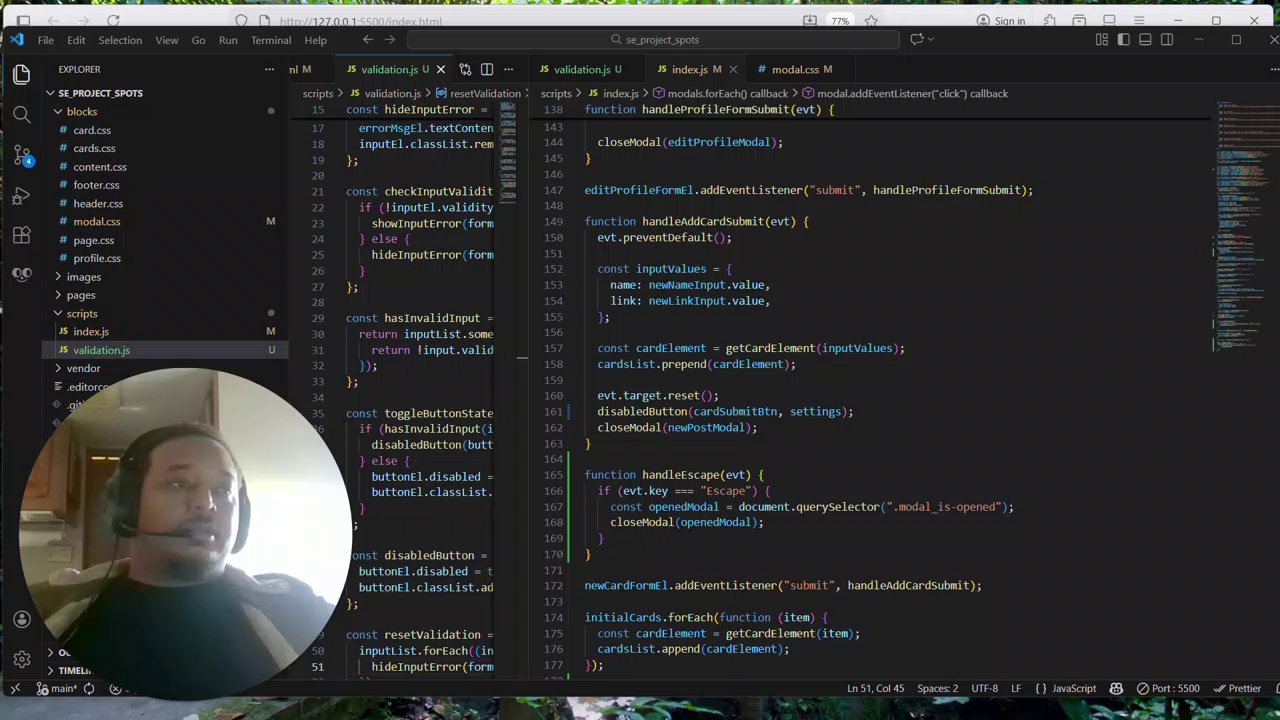Toggle secondary side bar layout icon

tap(1167, 40)
